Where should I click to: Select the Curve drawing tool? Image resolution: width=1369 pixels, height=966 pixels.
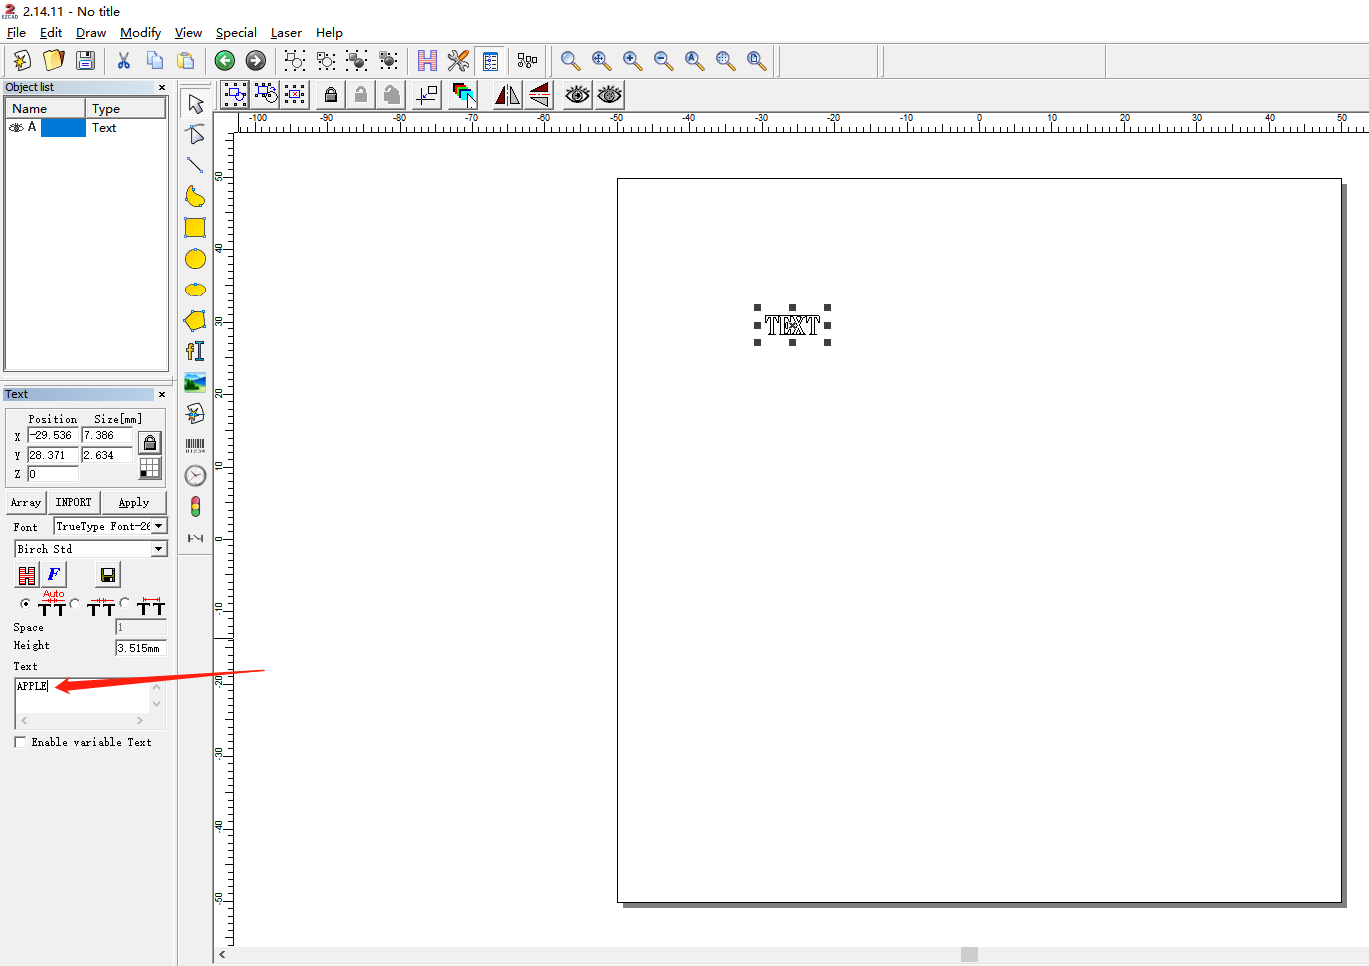195,196
